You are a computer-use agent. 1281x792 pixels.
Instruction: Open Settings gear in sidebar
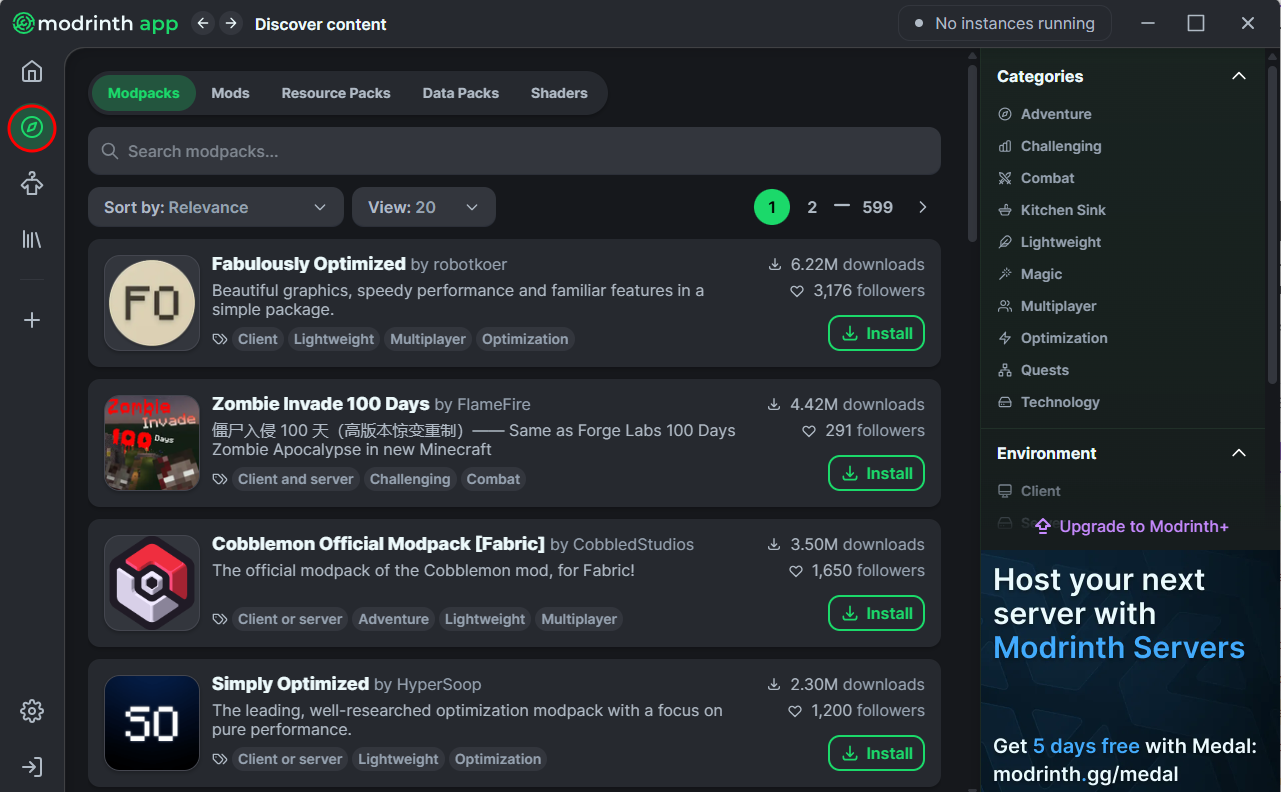[x=32, y=711]
